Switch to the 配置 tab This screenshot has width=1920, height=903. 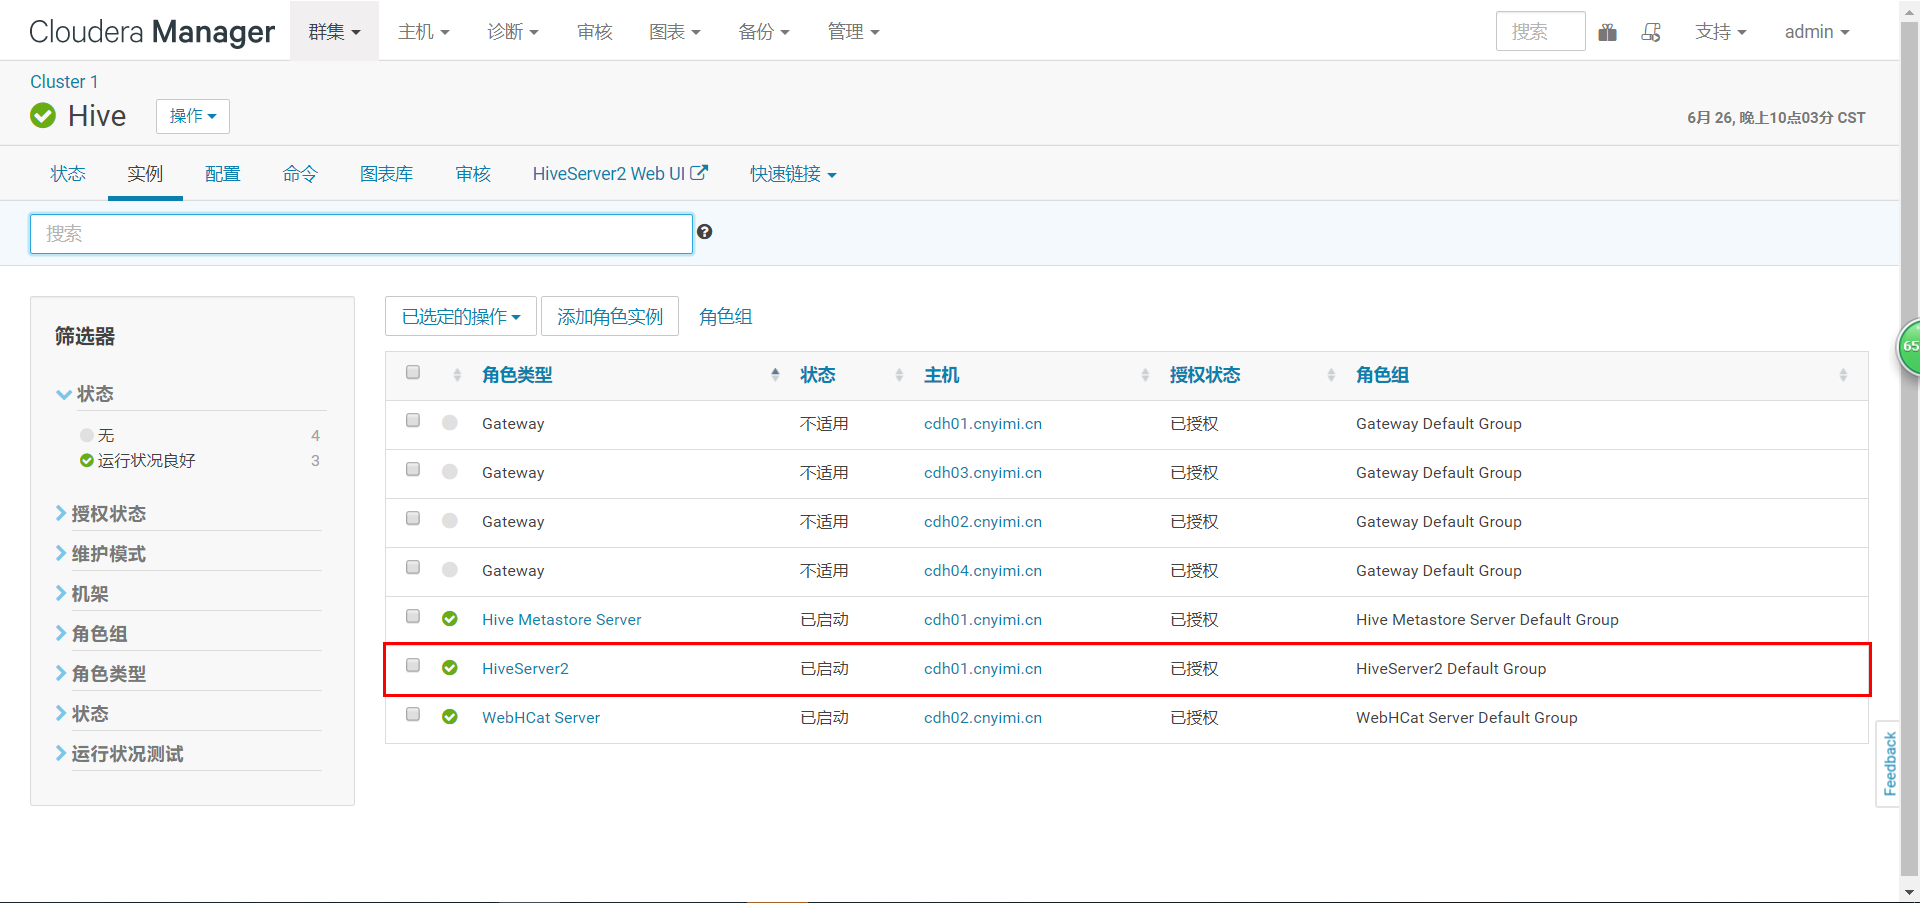pyautogui.click(x=222, y=172)
